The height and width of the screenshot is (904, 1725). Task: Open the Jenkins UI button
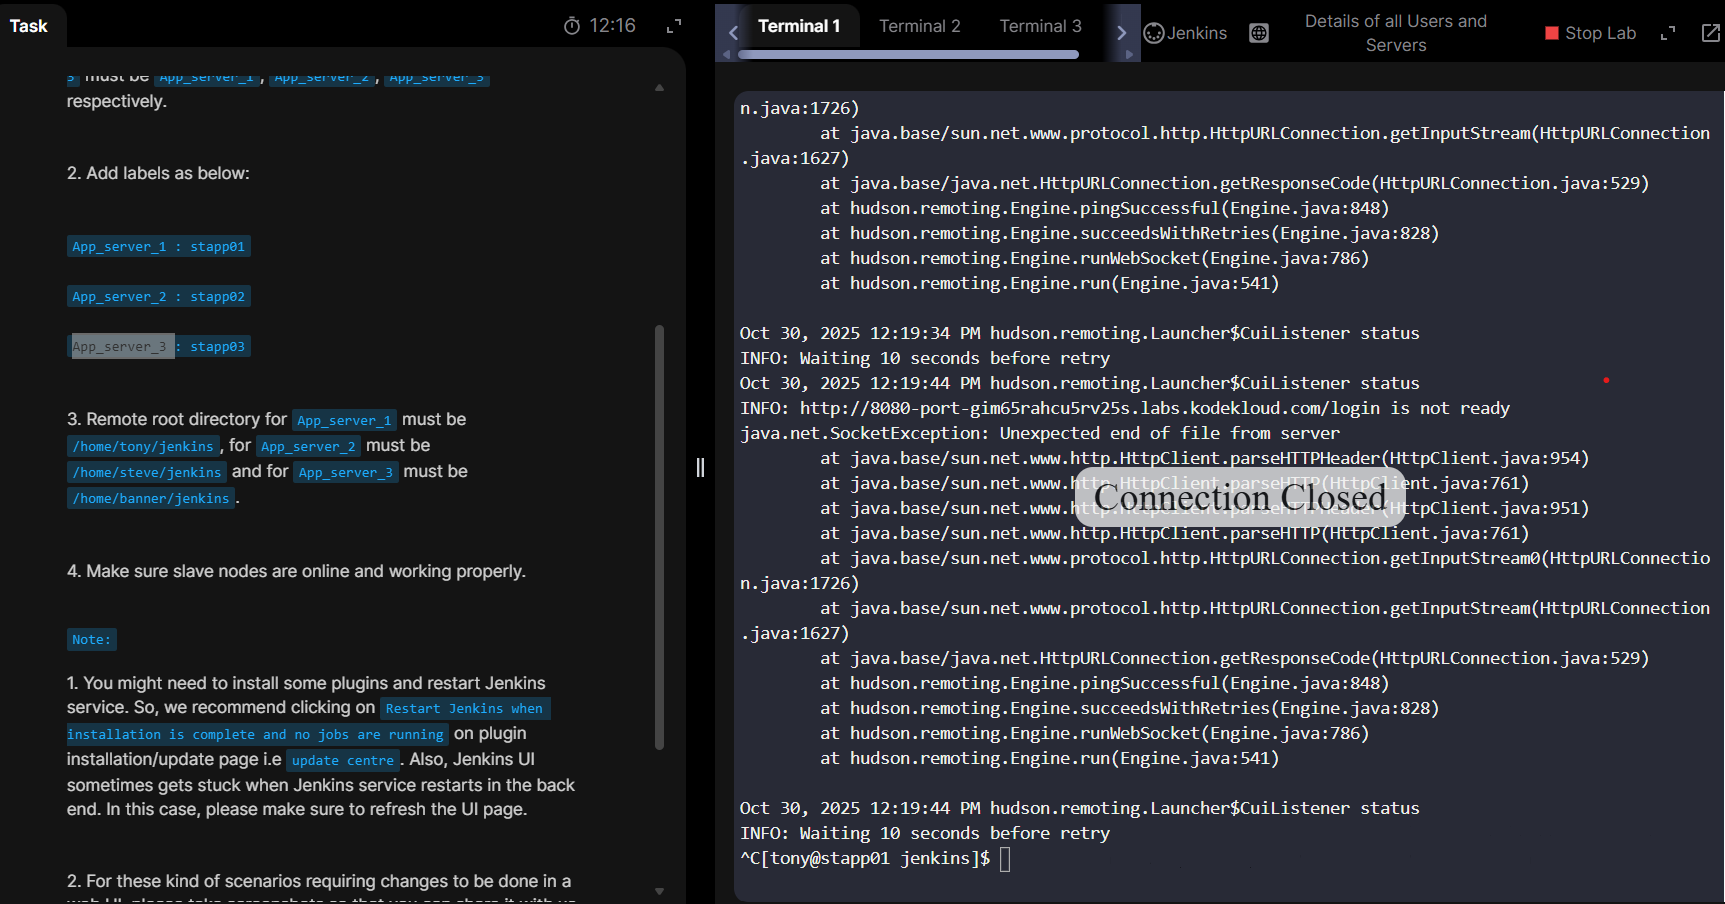[x=1185, y=33]
